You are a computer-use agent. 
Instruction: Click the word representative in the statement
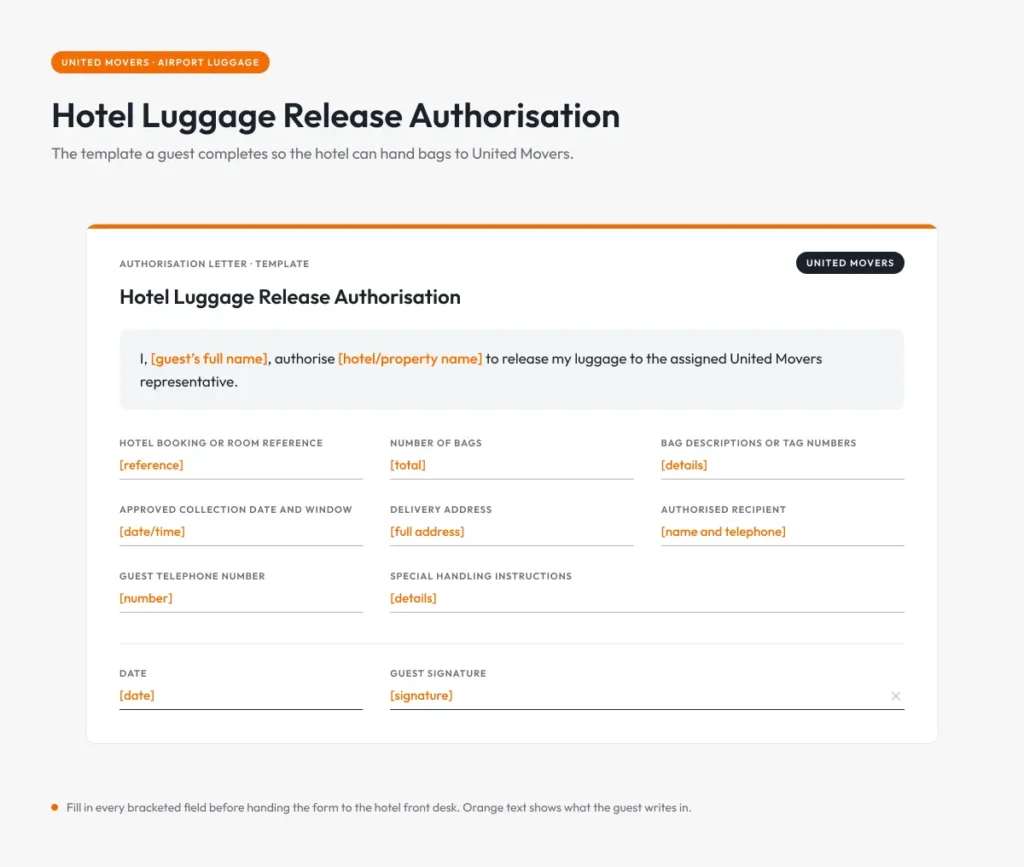click(187, 382)
